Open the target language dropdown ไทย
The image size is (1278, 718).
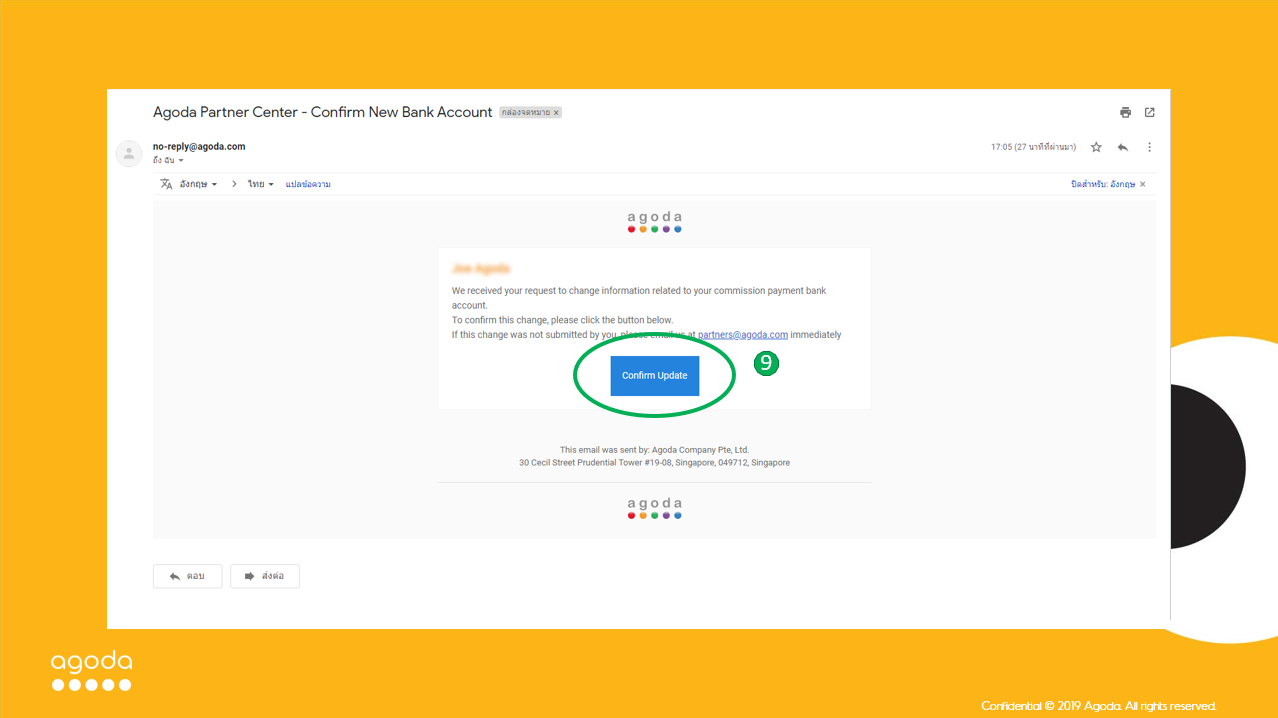(x=260, y=184)
